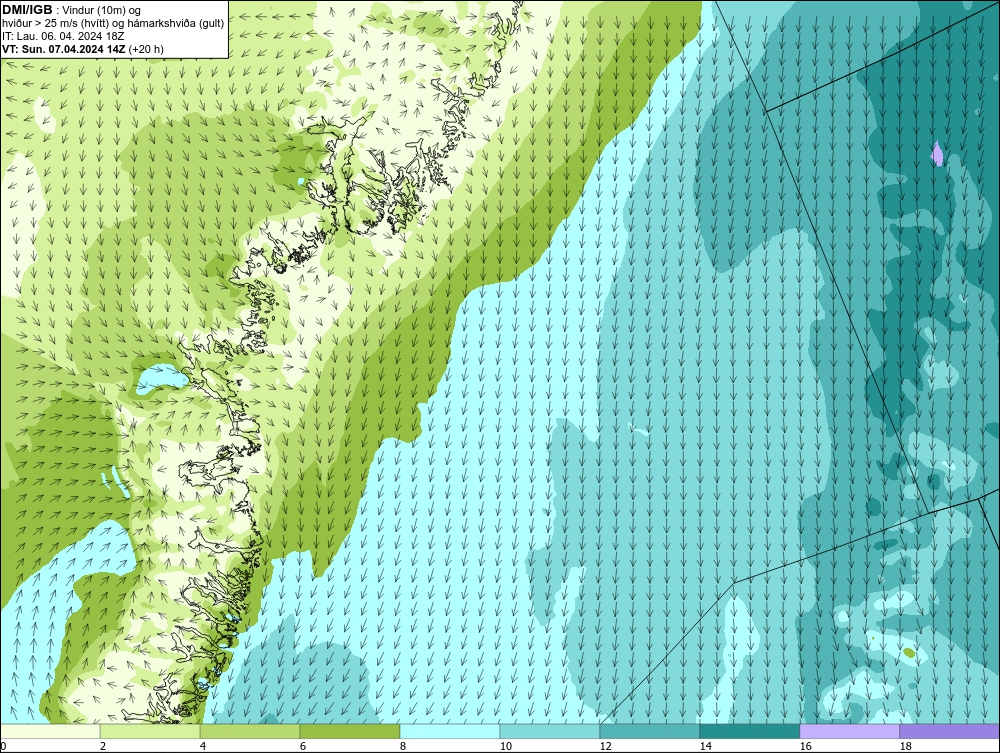The width and height of the screenshot is (1000, 753).
Task: Click the legend scale label "8"
Action: point(402,746)
